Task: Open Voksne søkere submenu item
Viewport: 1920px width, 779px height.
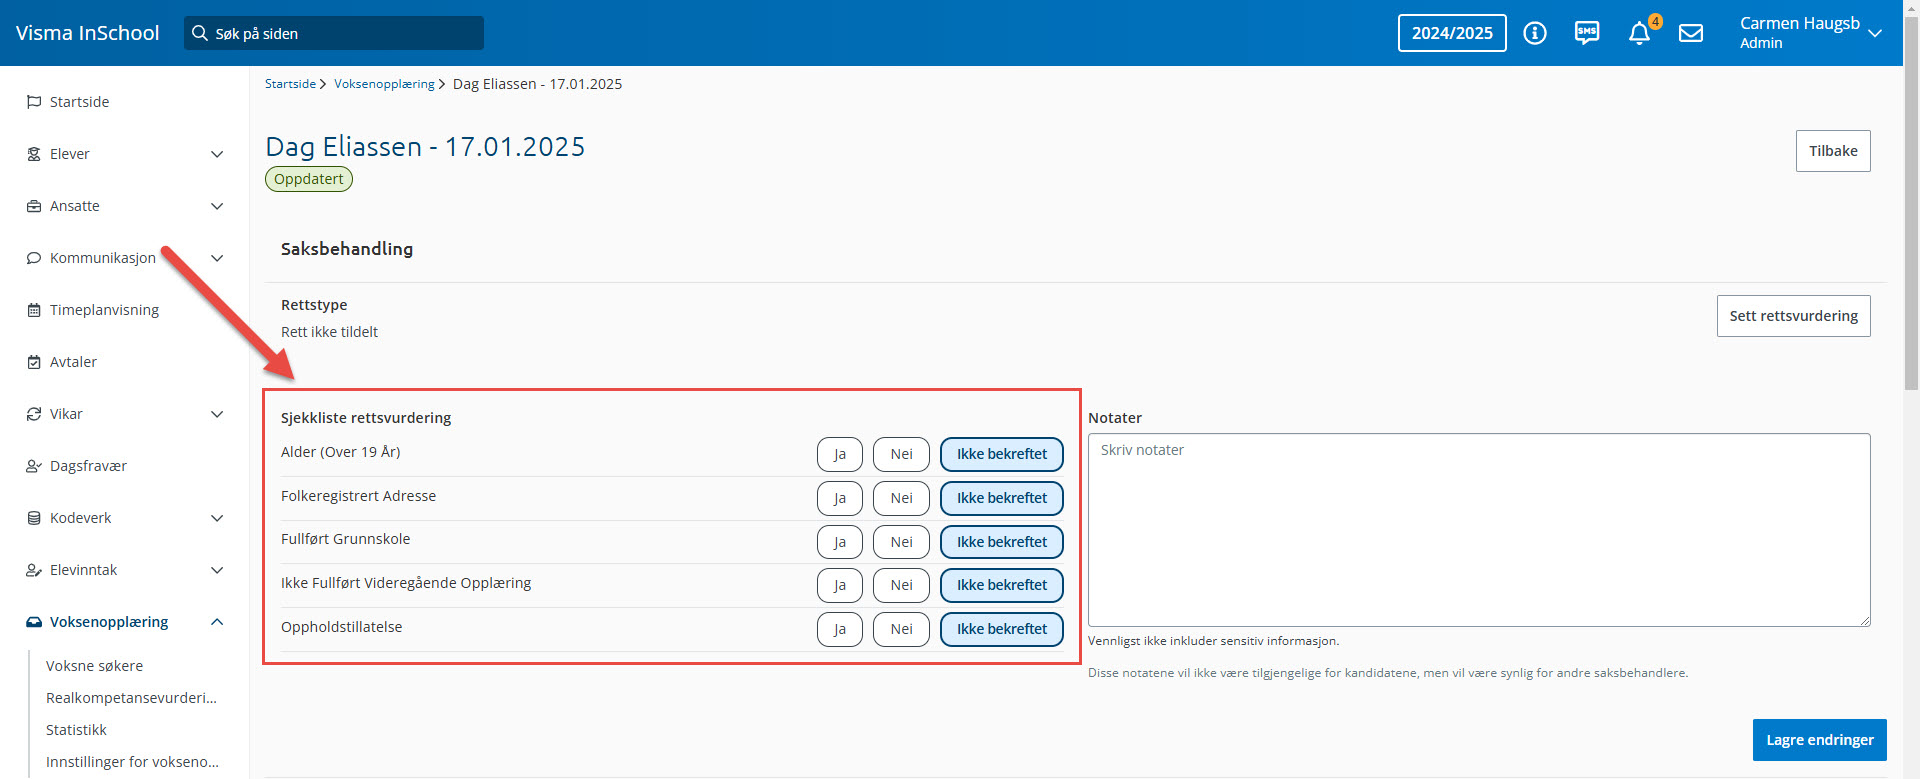Action: [x=94, y=666]
